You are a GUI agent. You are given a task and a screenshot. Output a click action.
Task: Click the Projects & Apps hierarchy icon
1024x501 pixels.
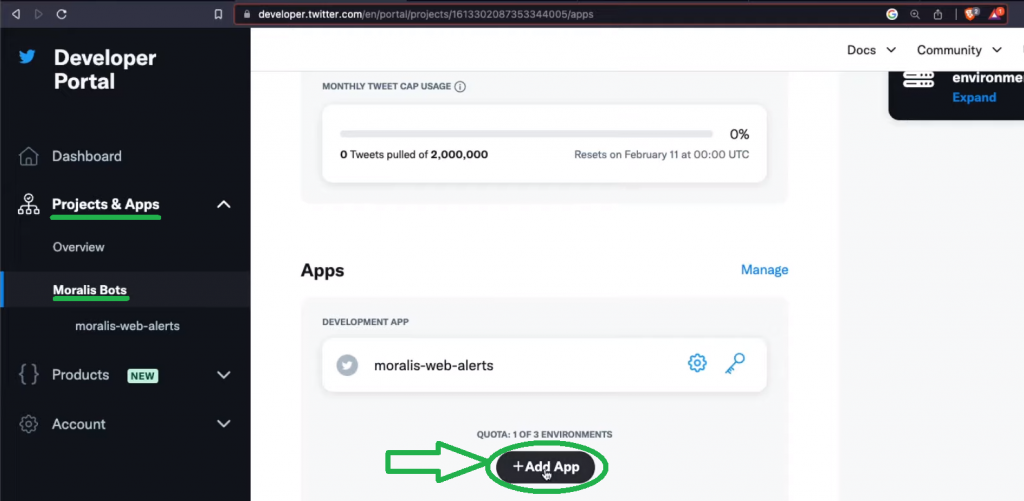point(28,204)
